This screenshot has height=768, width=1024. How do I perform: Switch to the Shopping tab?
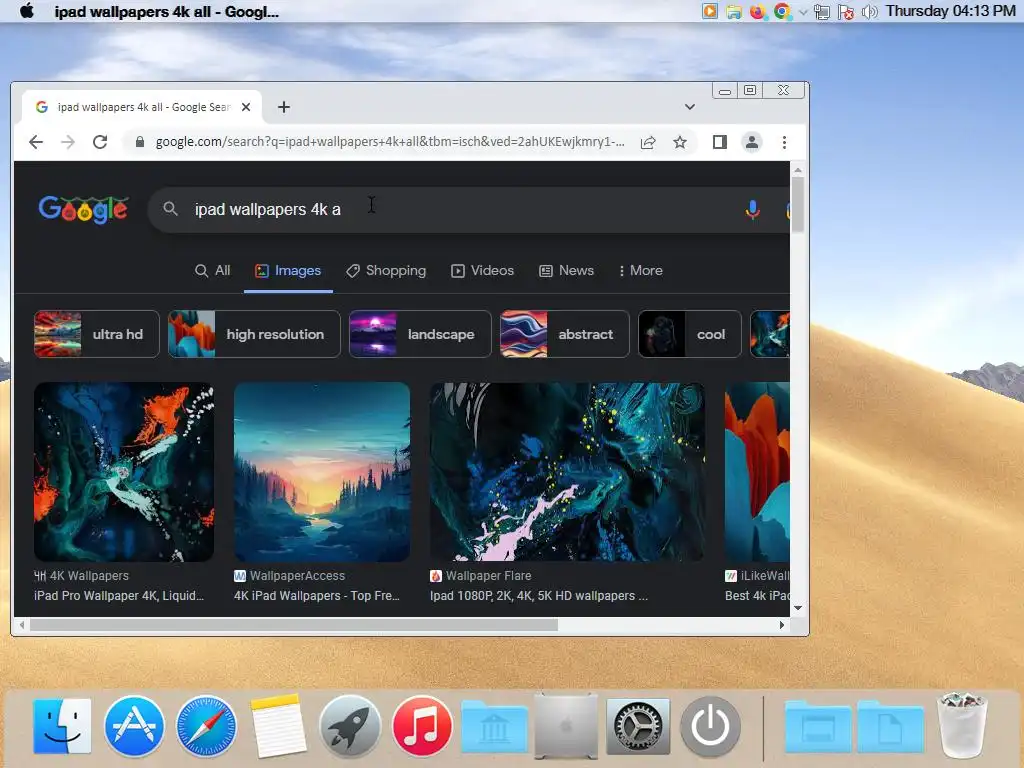pos(386,270)
